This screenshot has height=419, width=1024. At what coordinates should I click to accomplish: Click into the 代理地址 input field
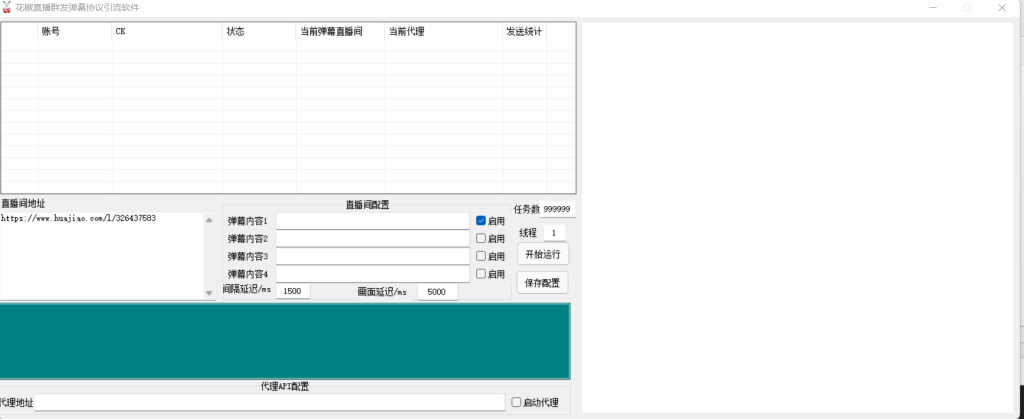click(269, 402)
